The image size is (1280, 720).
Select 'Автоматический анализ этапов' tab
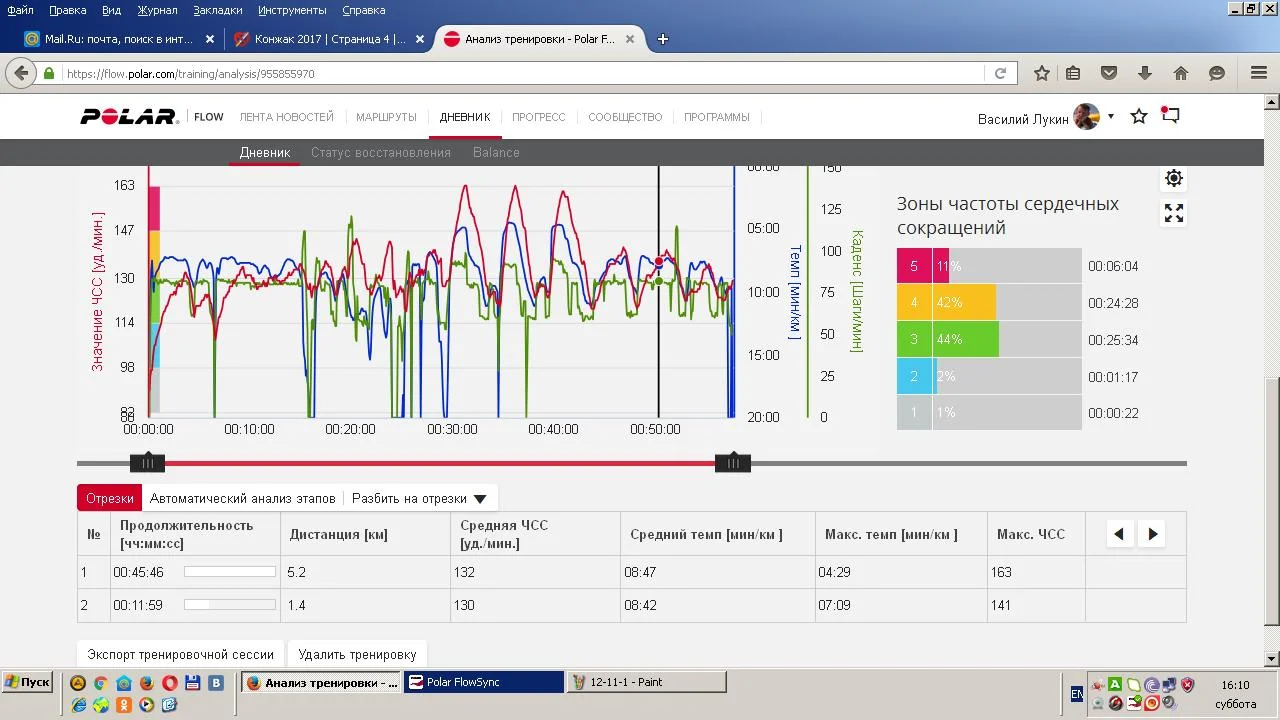243,498
